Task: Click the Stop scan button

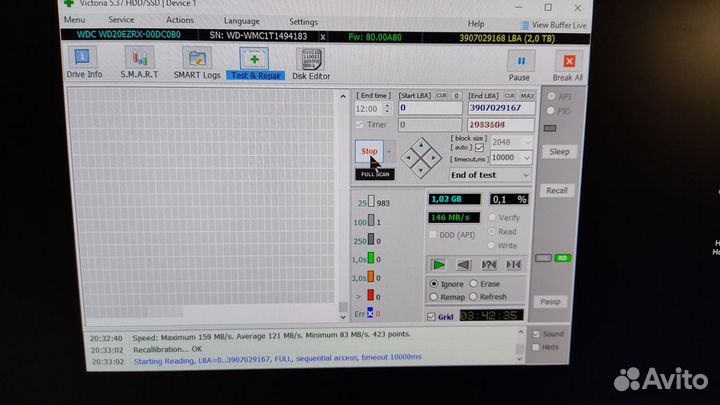Action: click(369, 152)
